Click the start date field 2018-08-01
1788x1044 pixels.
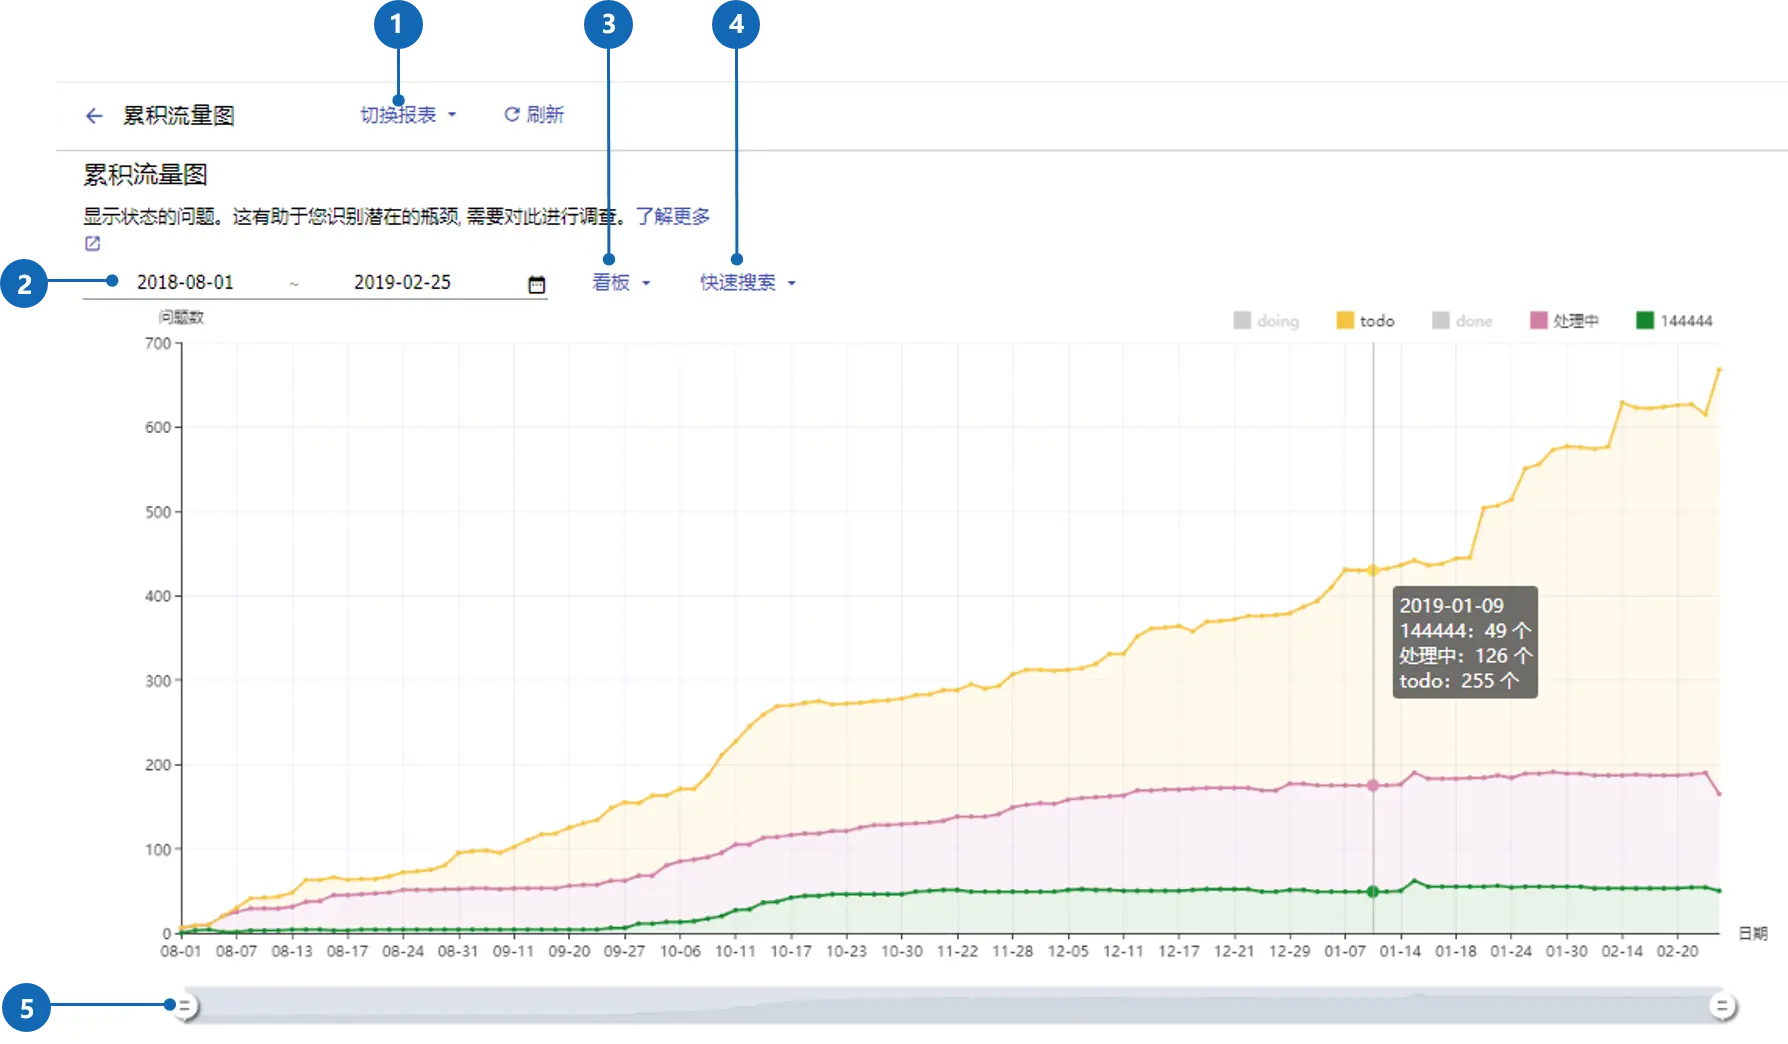[x=185, y=283]
